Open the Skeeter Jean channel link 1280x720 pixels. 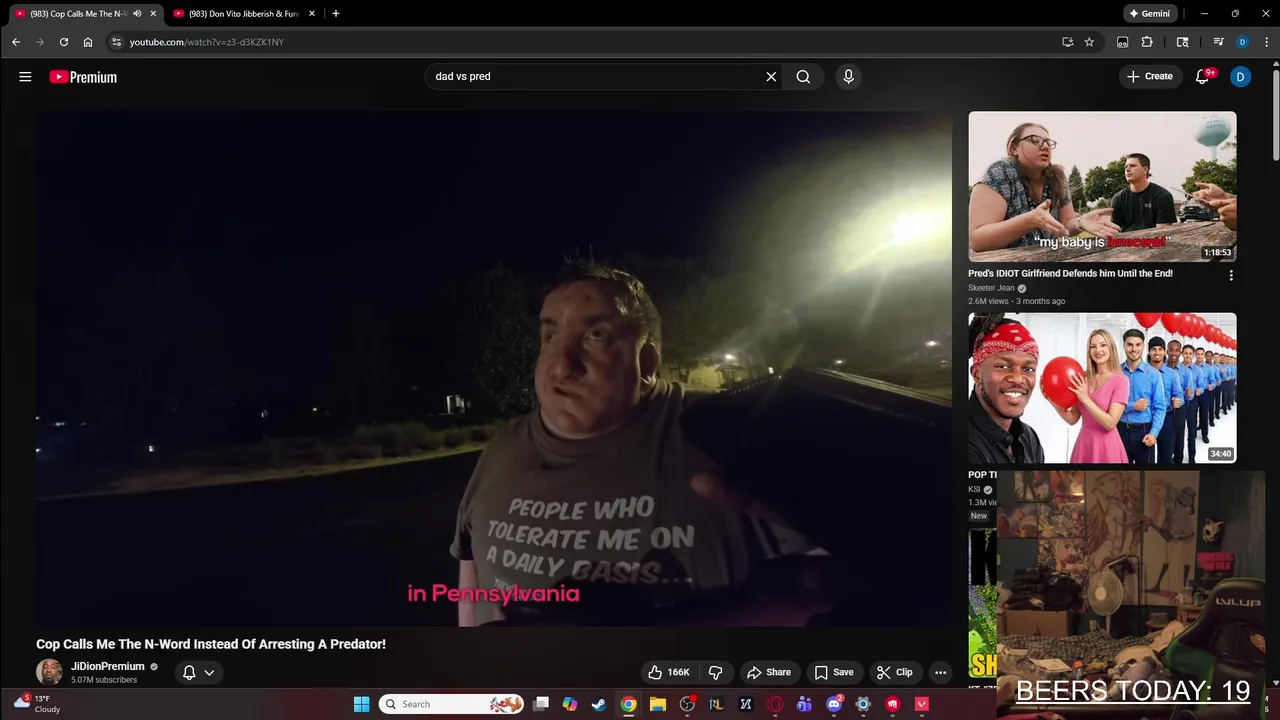pyautogui.click(x=991, y=288)
